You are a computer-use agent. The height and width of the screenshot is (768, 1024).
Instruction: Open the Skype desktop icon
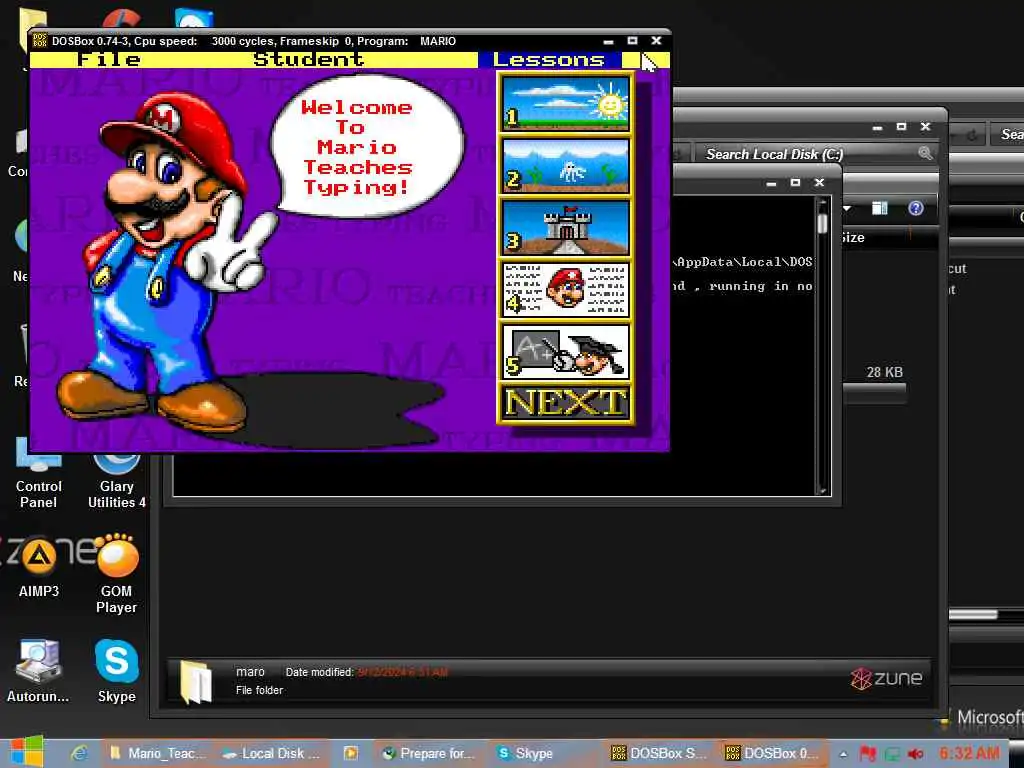click(116, 671)
